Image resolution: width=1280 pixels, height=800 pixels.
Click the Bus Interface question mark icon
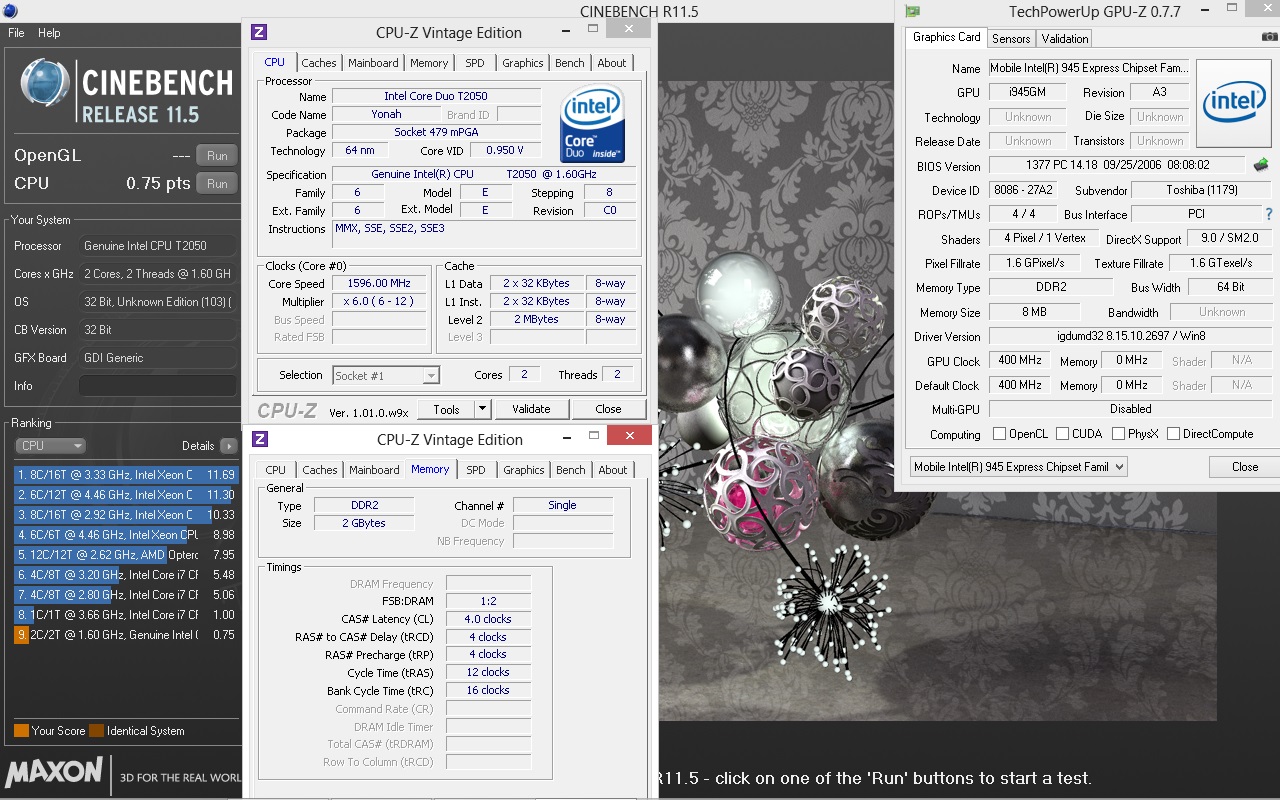(1269, 214)
